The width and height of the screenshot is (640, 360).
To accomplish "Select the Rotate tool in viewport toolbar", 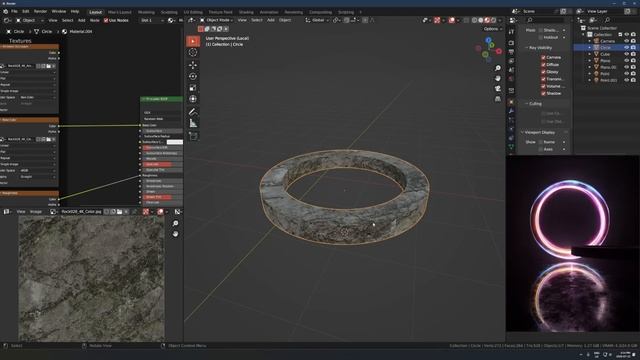I will click(193, 76).
